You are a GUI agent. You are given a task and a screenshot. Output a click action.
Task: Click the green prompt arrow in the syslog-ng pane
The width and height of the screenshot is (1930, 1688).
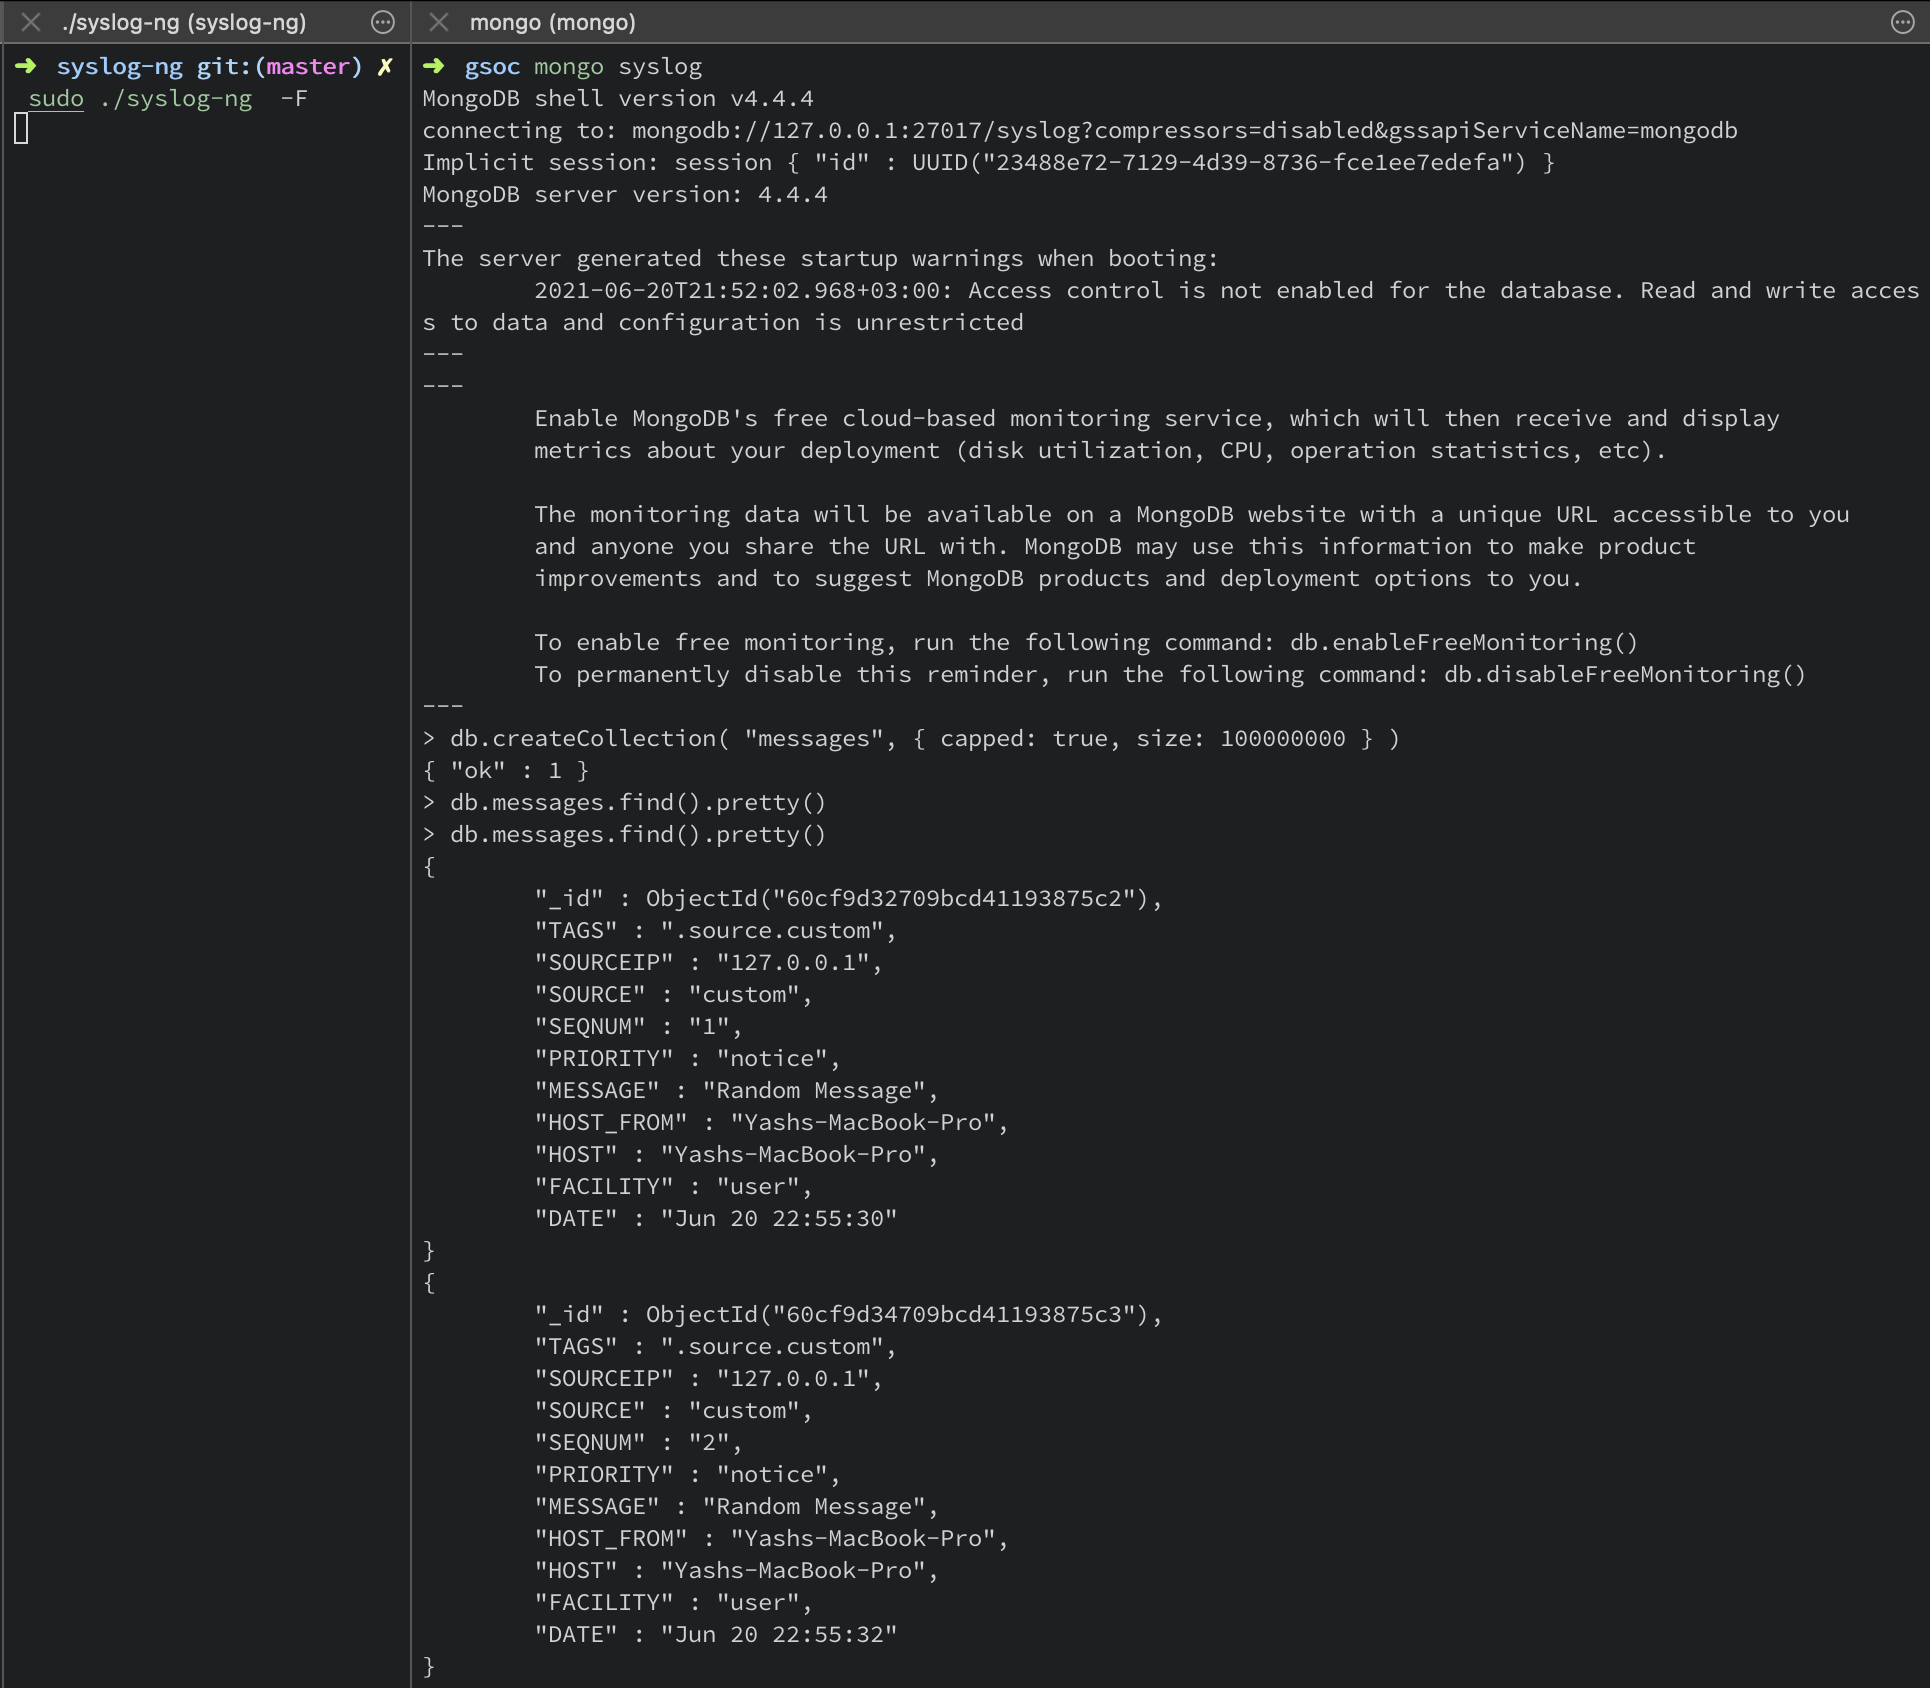pyautogui.click(x=25, y=66)
